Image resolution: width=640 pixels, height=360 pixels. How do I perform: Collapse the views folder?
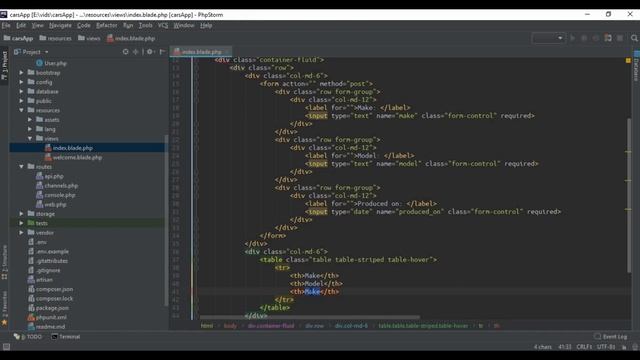[x=30, y=138]
